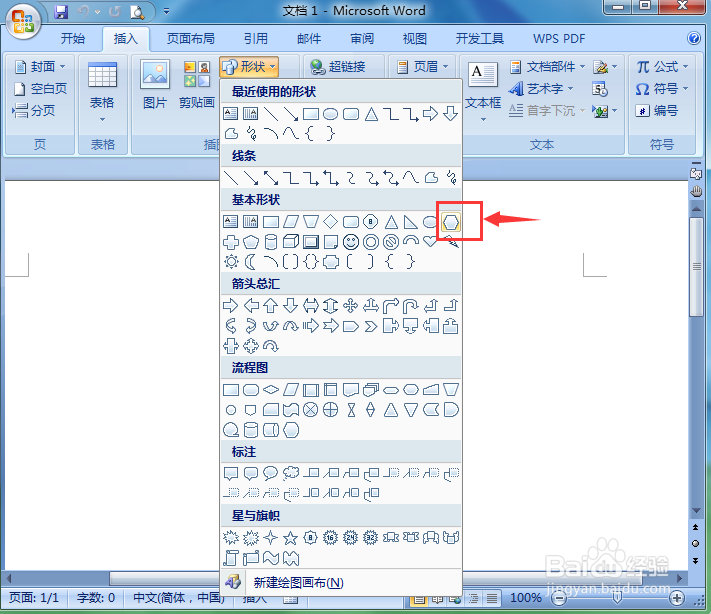The width and height of the screenshot is (711, 614).
Task: Pick the freeform line shape under Lines
Action: tap(431, 178)
